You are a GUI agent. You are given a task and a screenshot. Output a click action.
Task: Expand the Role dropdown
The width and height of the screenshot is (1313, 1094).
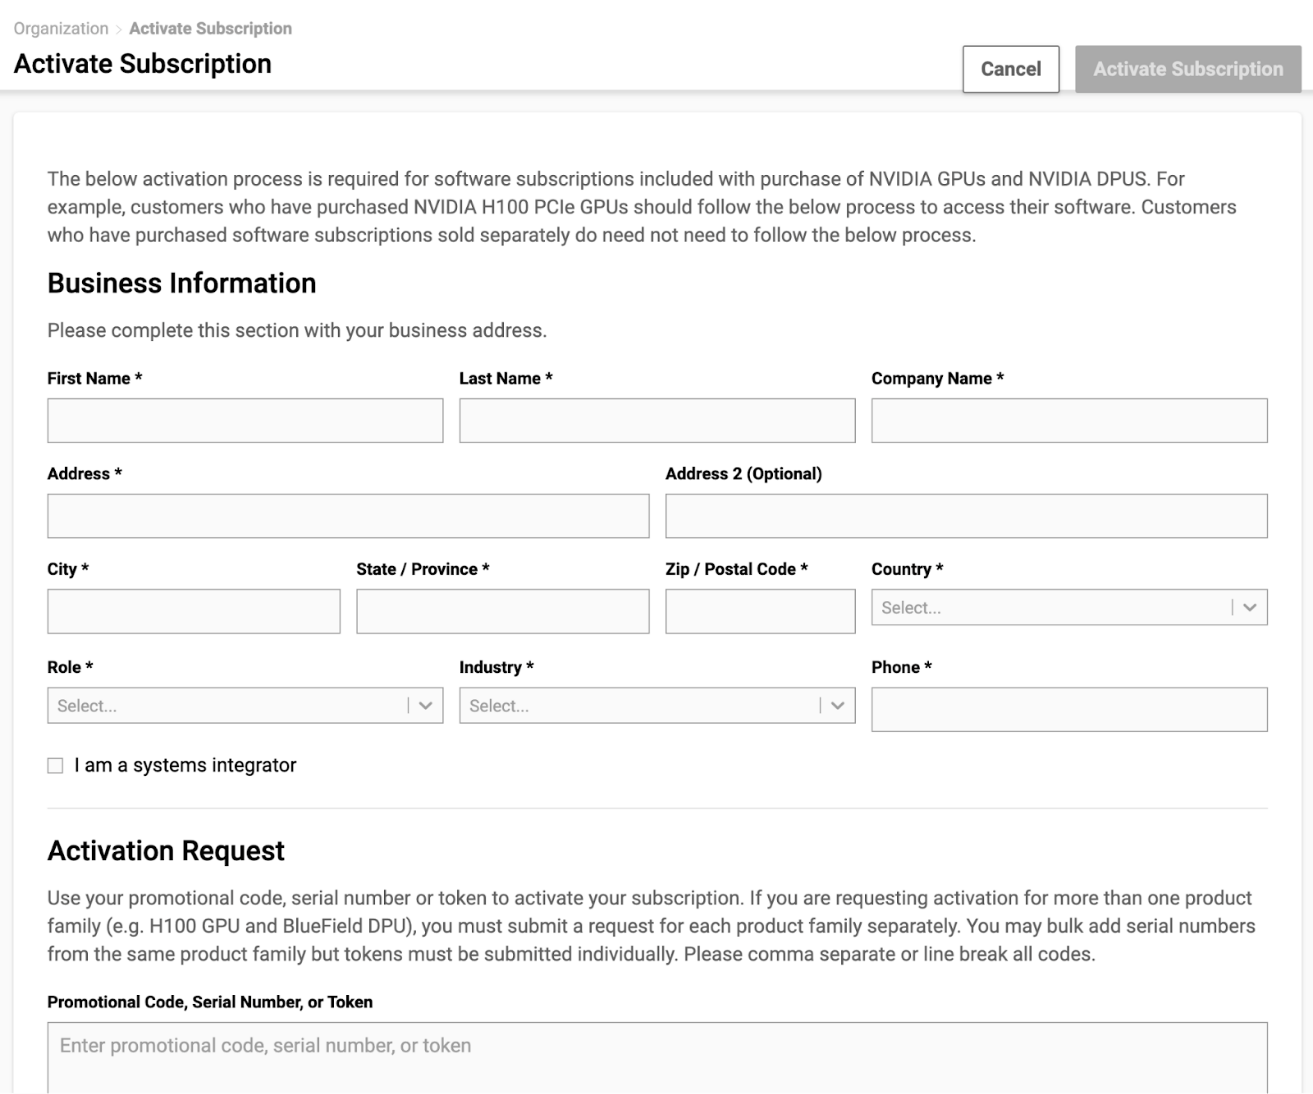point(228,706)
